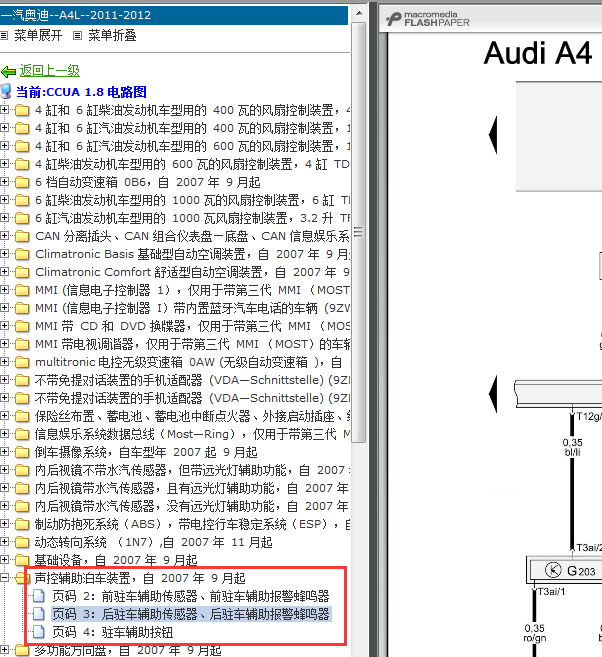Click the Macromedia FlashPaper logo
602x657 pixels.
coord(427,19)
